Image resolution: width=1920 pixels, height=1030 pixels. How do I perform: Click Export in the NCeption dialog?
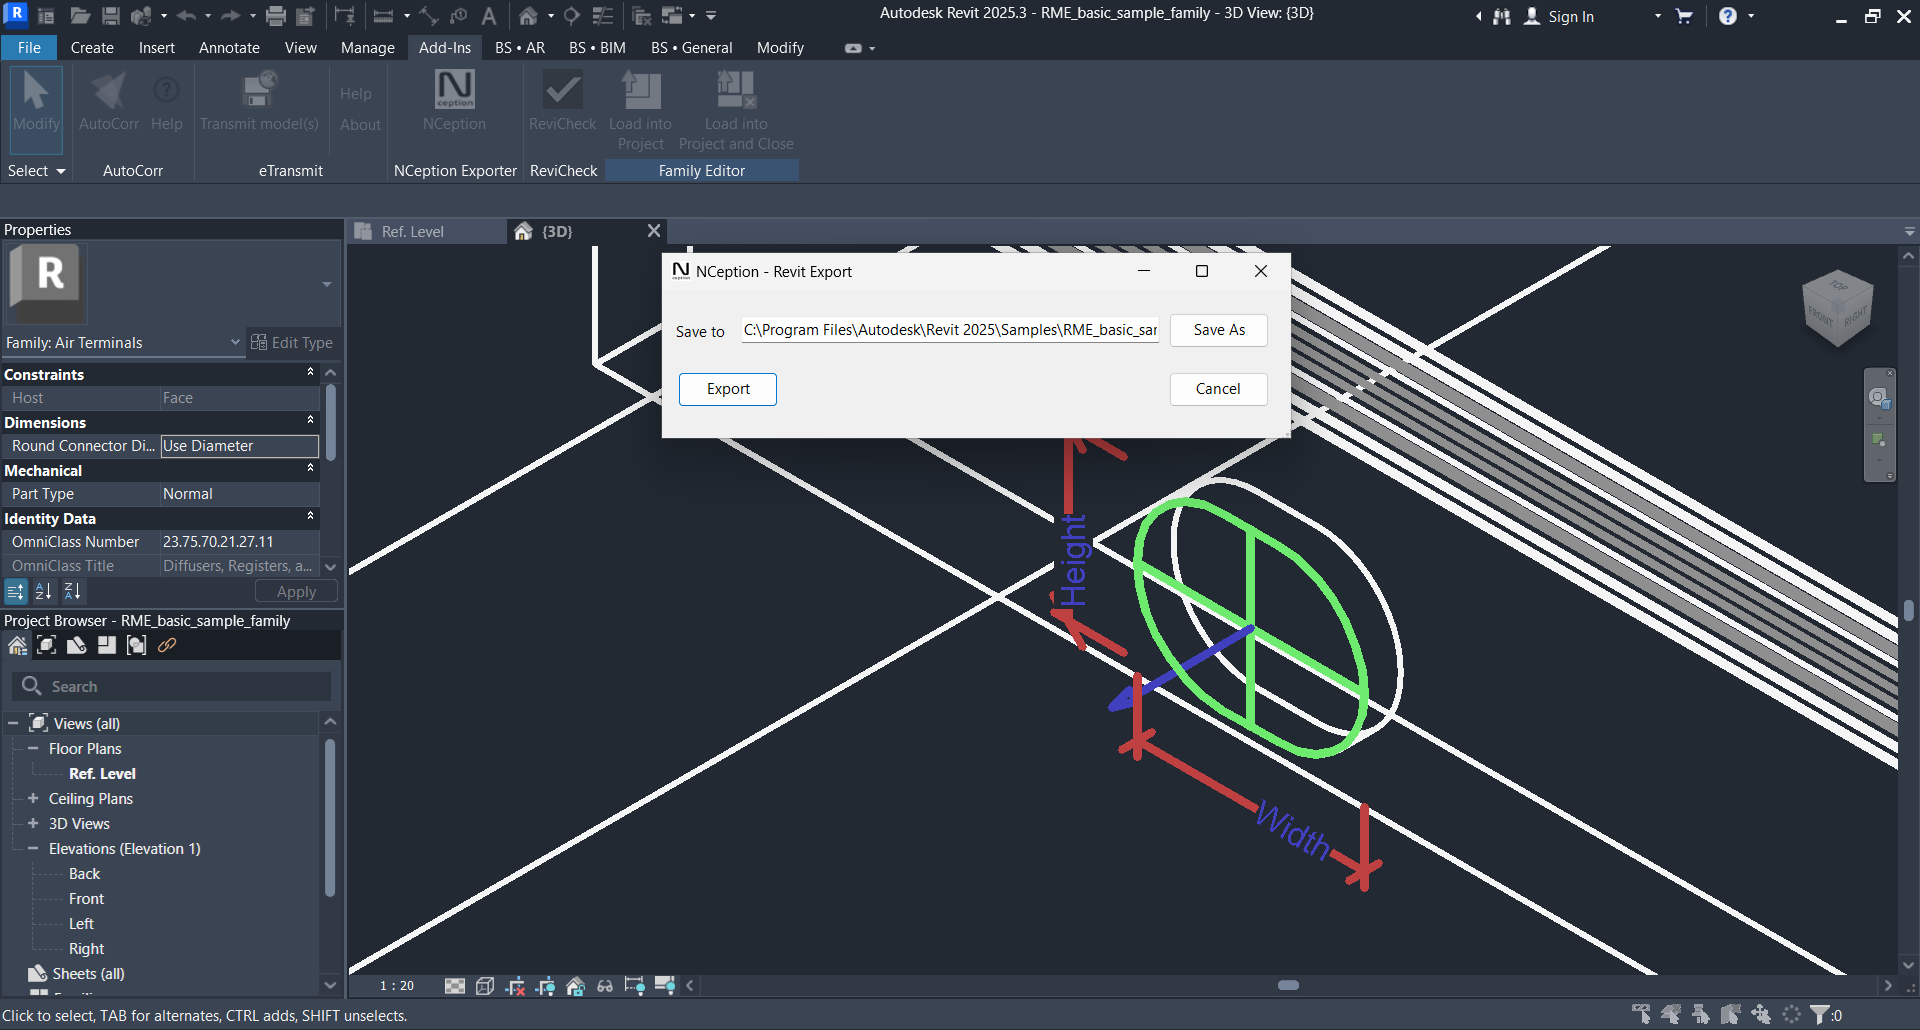(x=728, y=389)
